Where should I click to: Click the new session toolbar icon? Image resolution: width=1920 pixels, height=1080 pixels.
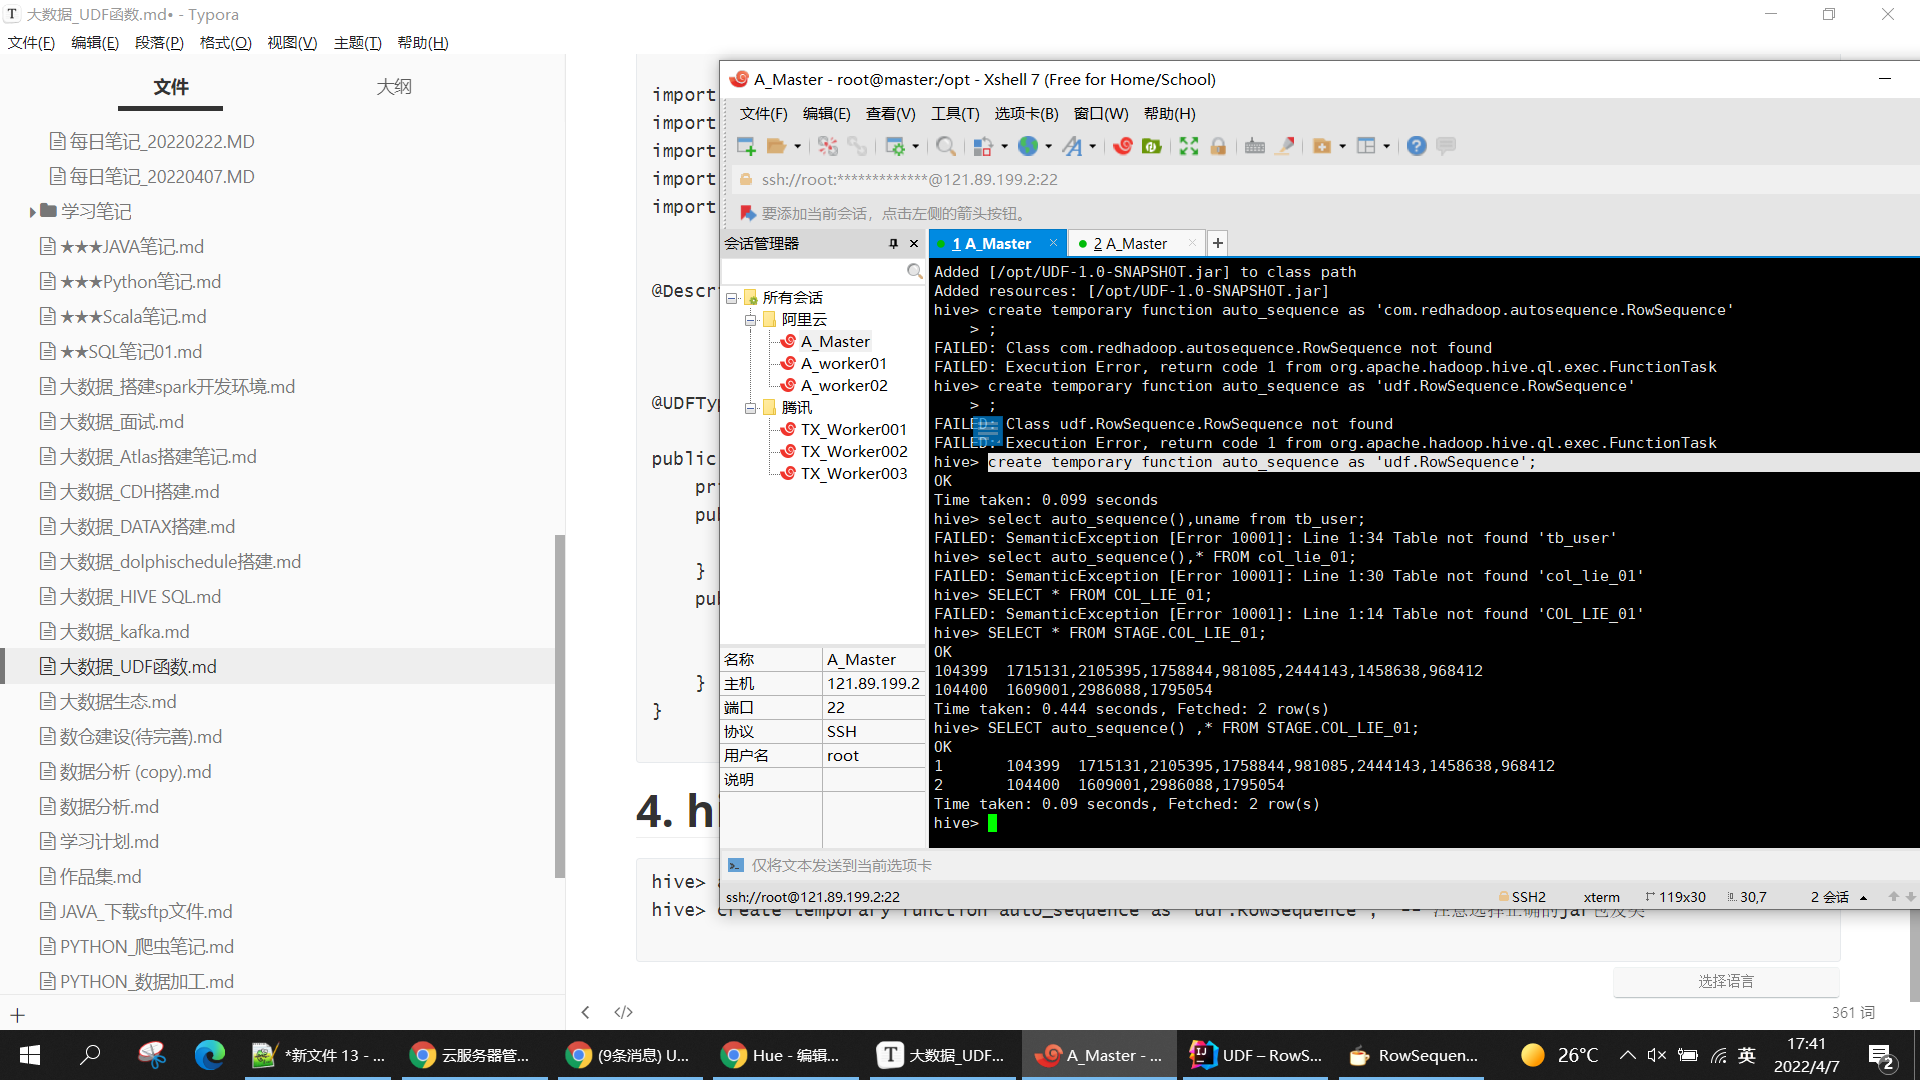tap(746, 146)
